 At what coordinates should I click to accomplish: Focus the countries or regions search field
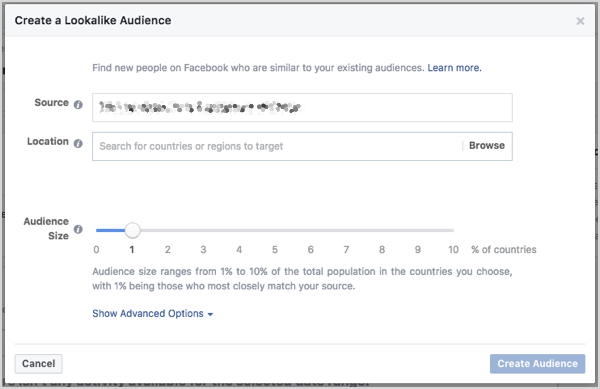277,146
